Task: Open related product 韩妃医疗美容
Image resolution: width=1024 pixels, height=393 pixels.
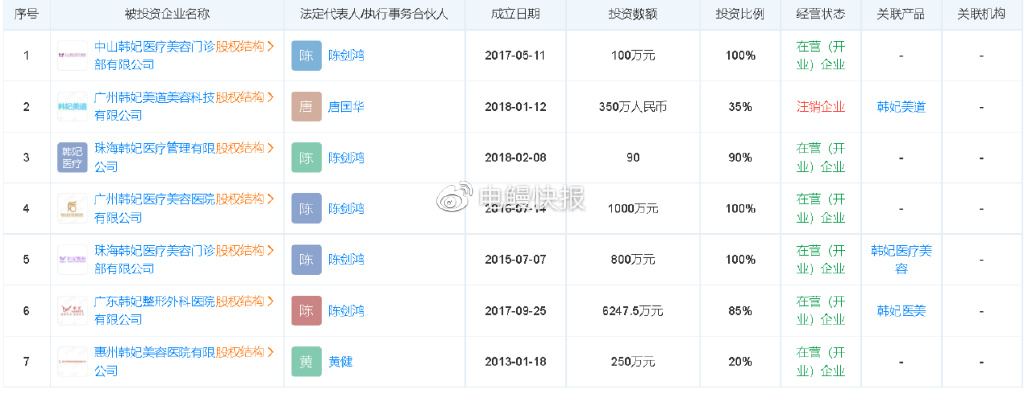Action: [901, 259]
